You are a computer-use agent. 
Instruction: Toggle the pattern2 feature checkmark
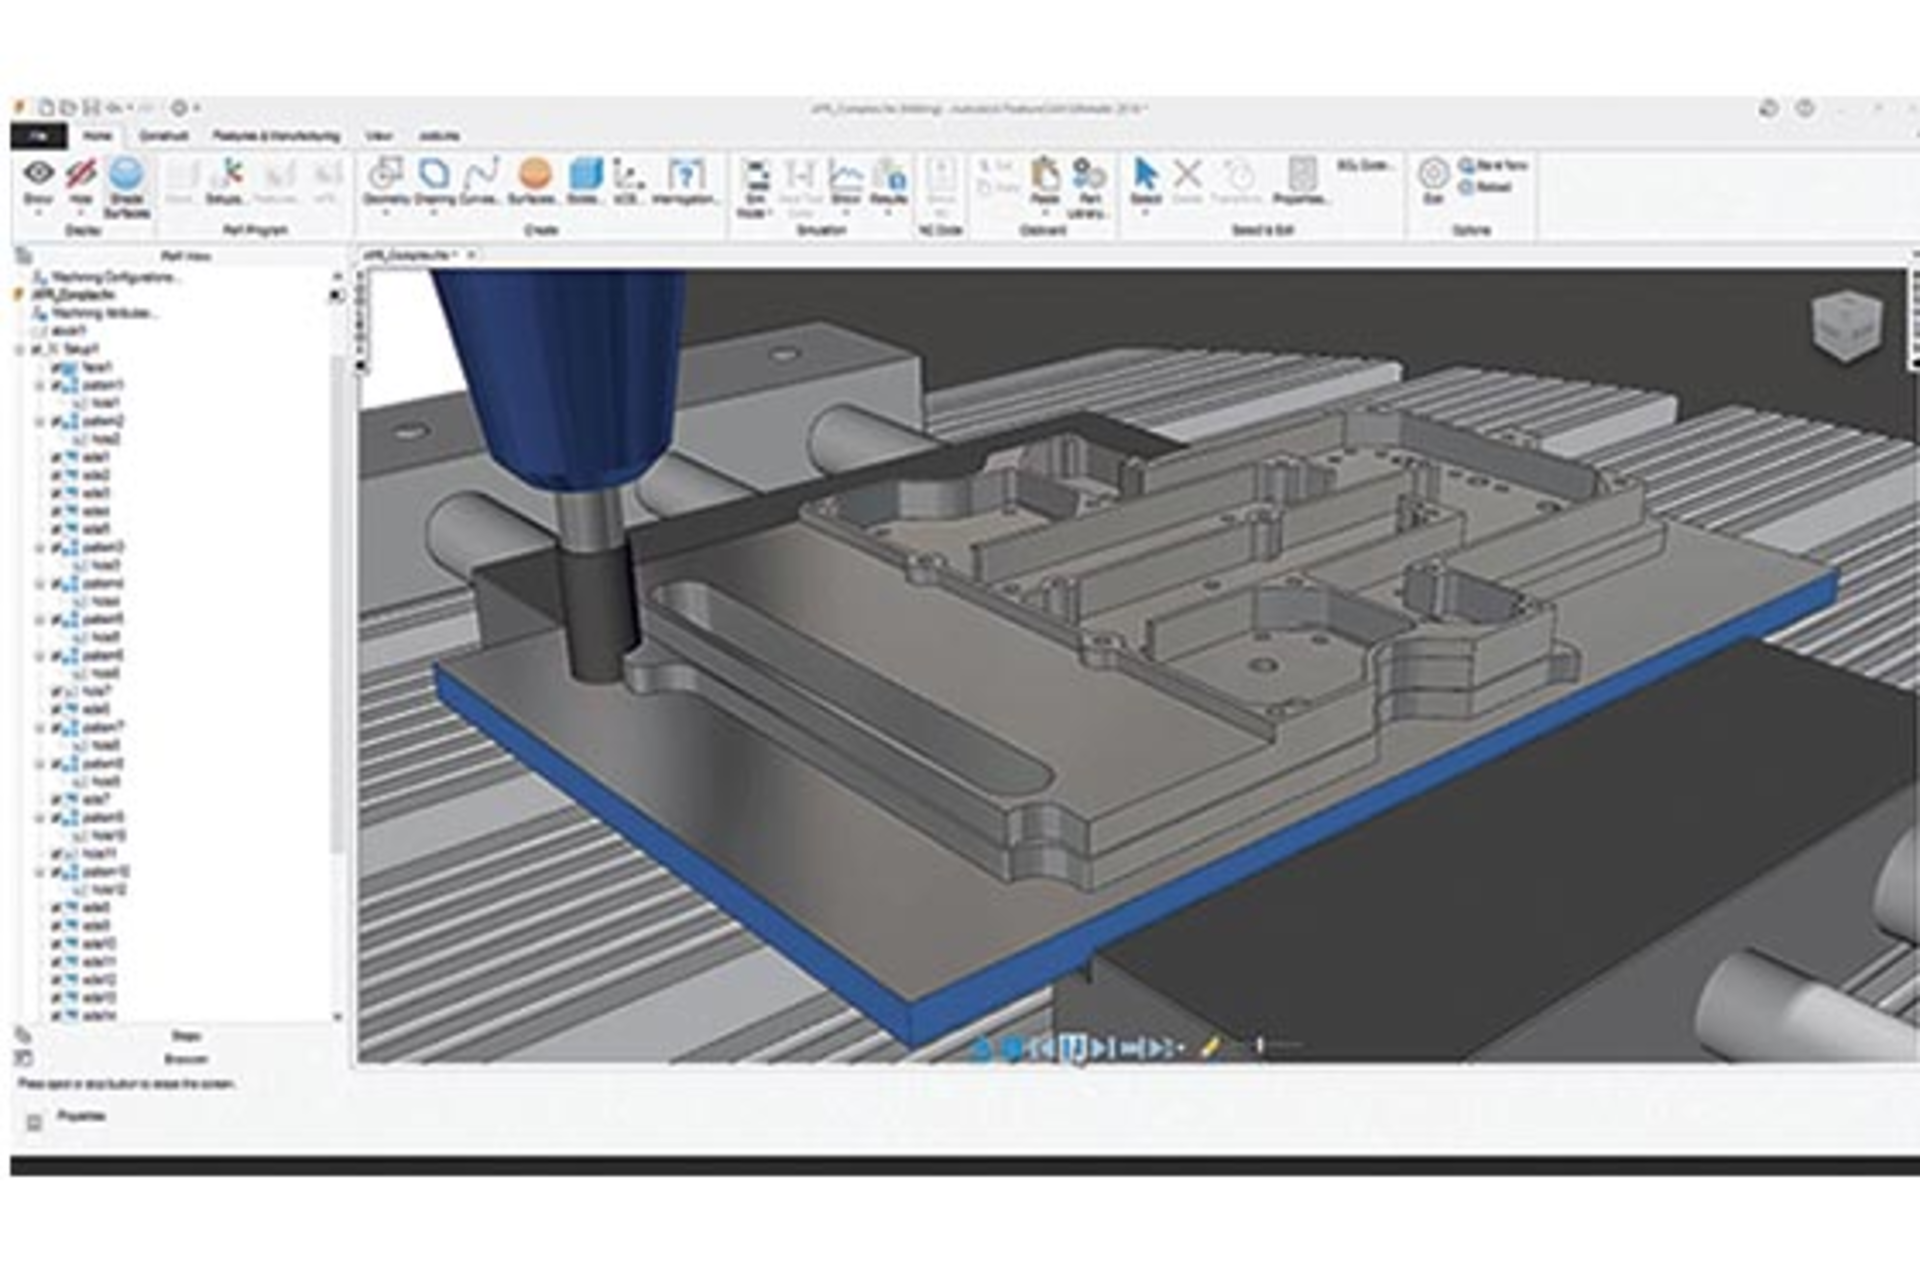57,422
